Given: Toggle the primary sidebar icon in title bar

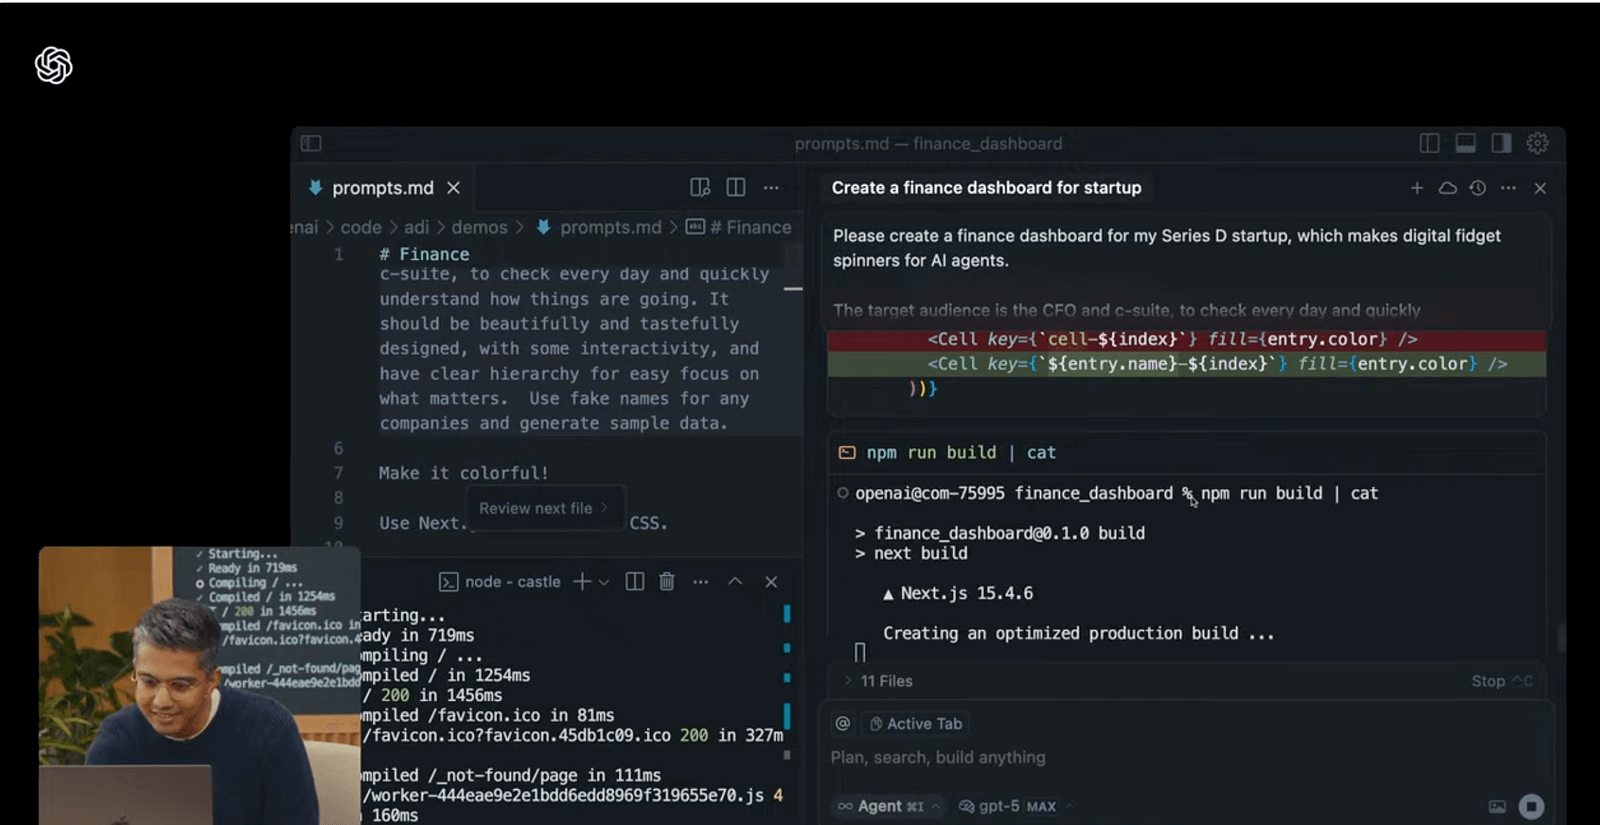Looking at the screenshot, I should pos(311,143).
